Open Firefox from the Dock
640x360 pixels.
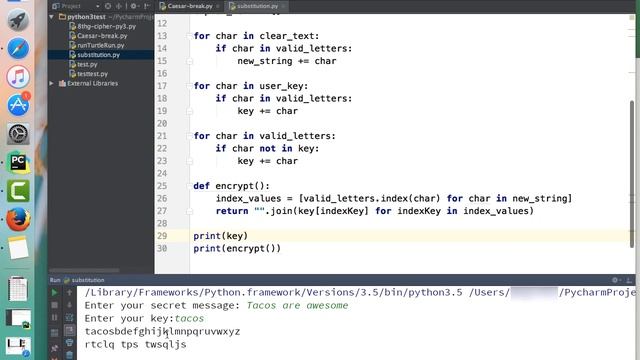click(x=18, y=219)
